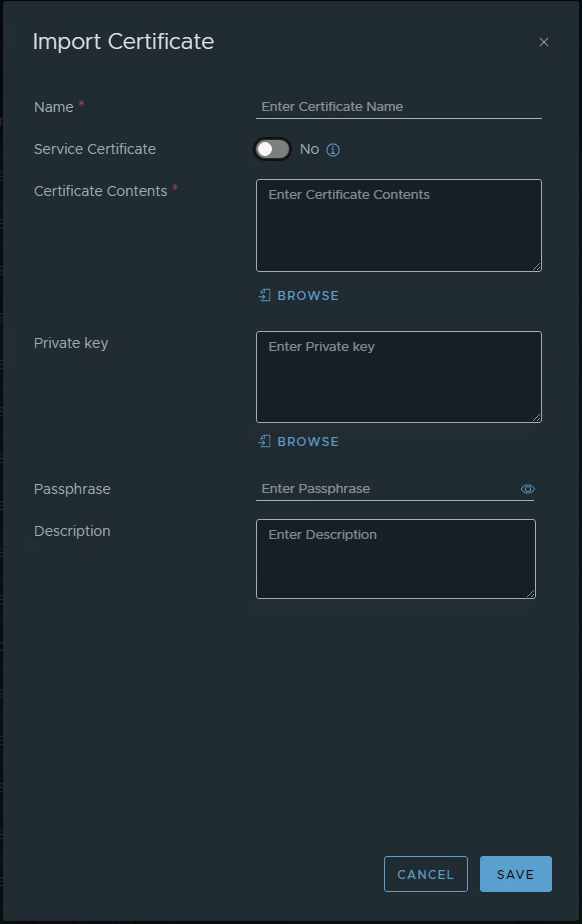Open file browser for Private key

point(307,441)
